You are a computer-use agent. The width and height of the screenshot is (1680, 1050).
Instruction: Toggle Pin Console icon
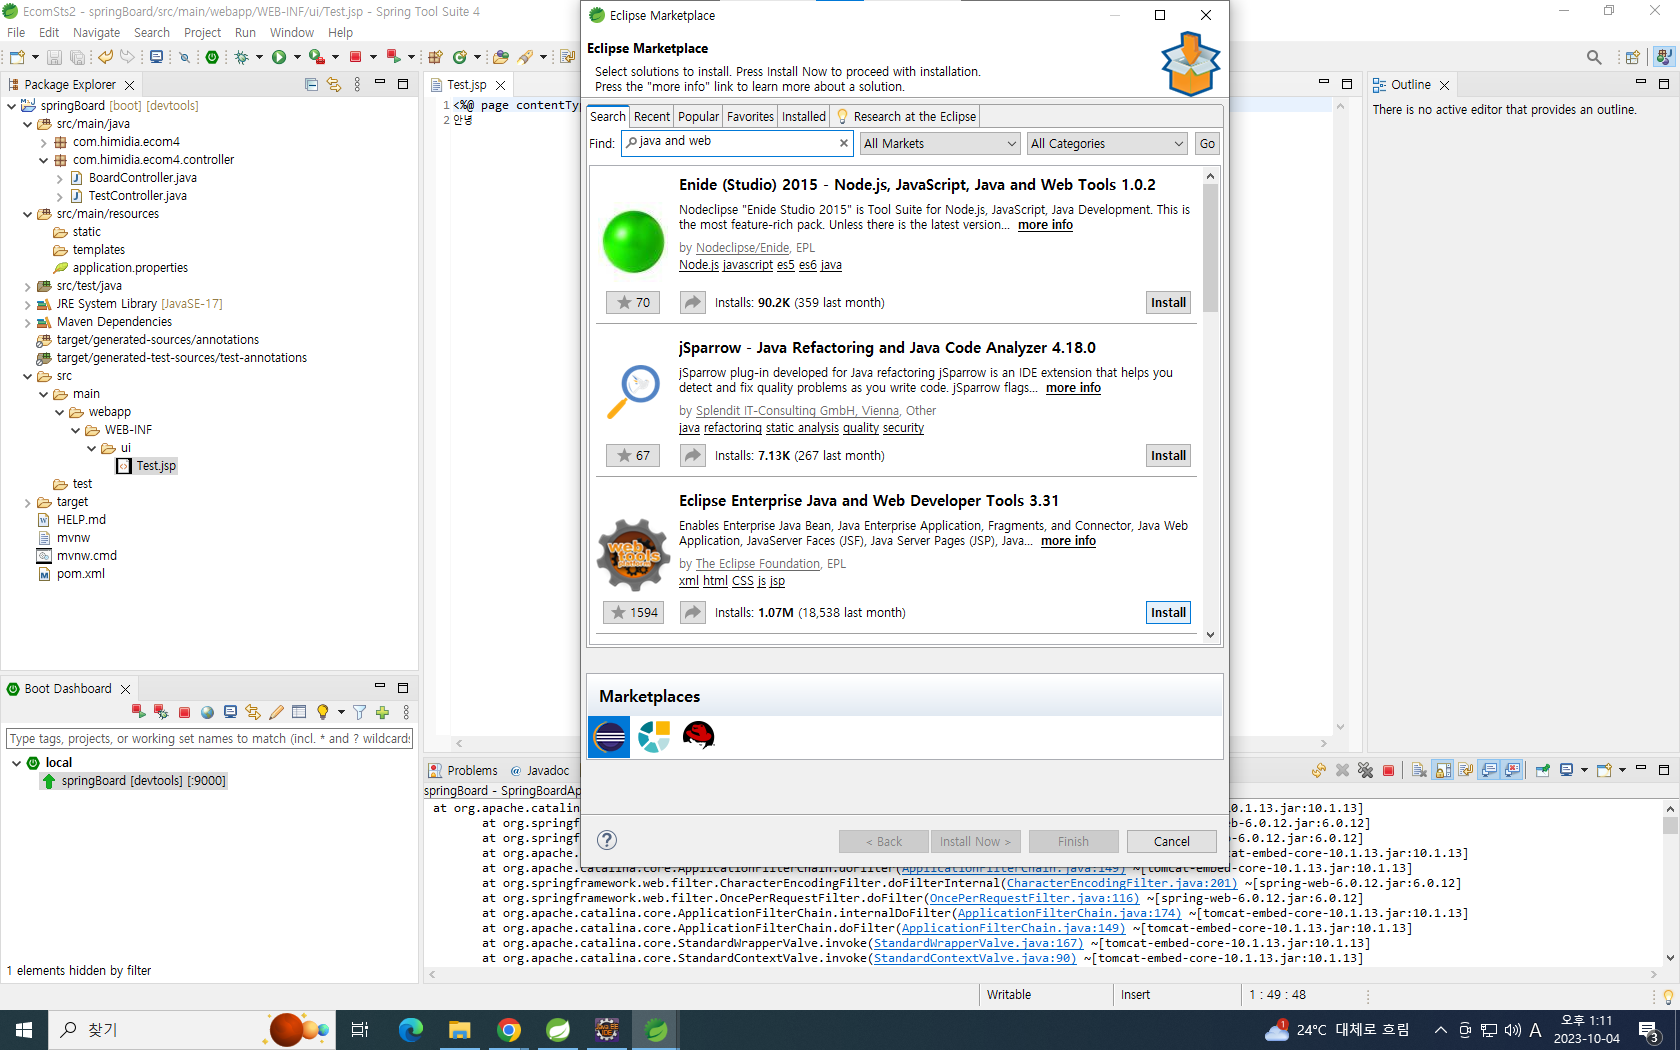click(1543, 770)
